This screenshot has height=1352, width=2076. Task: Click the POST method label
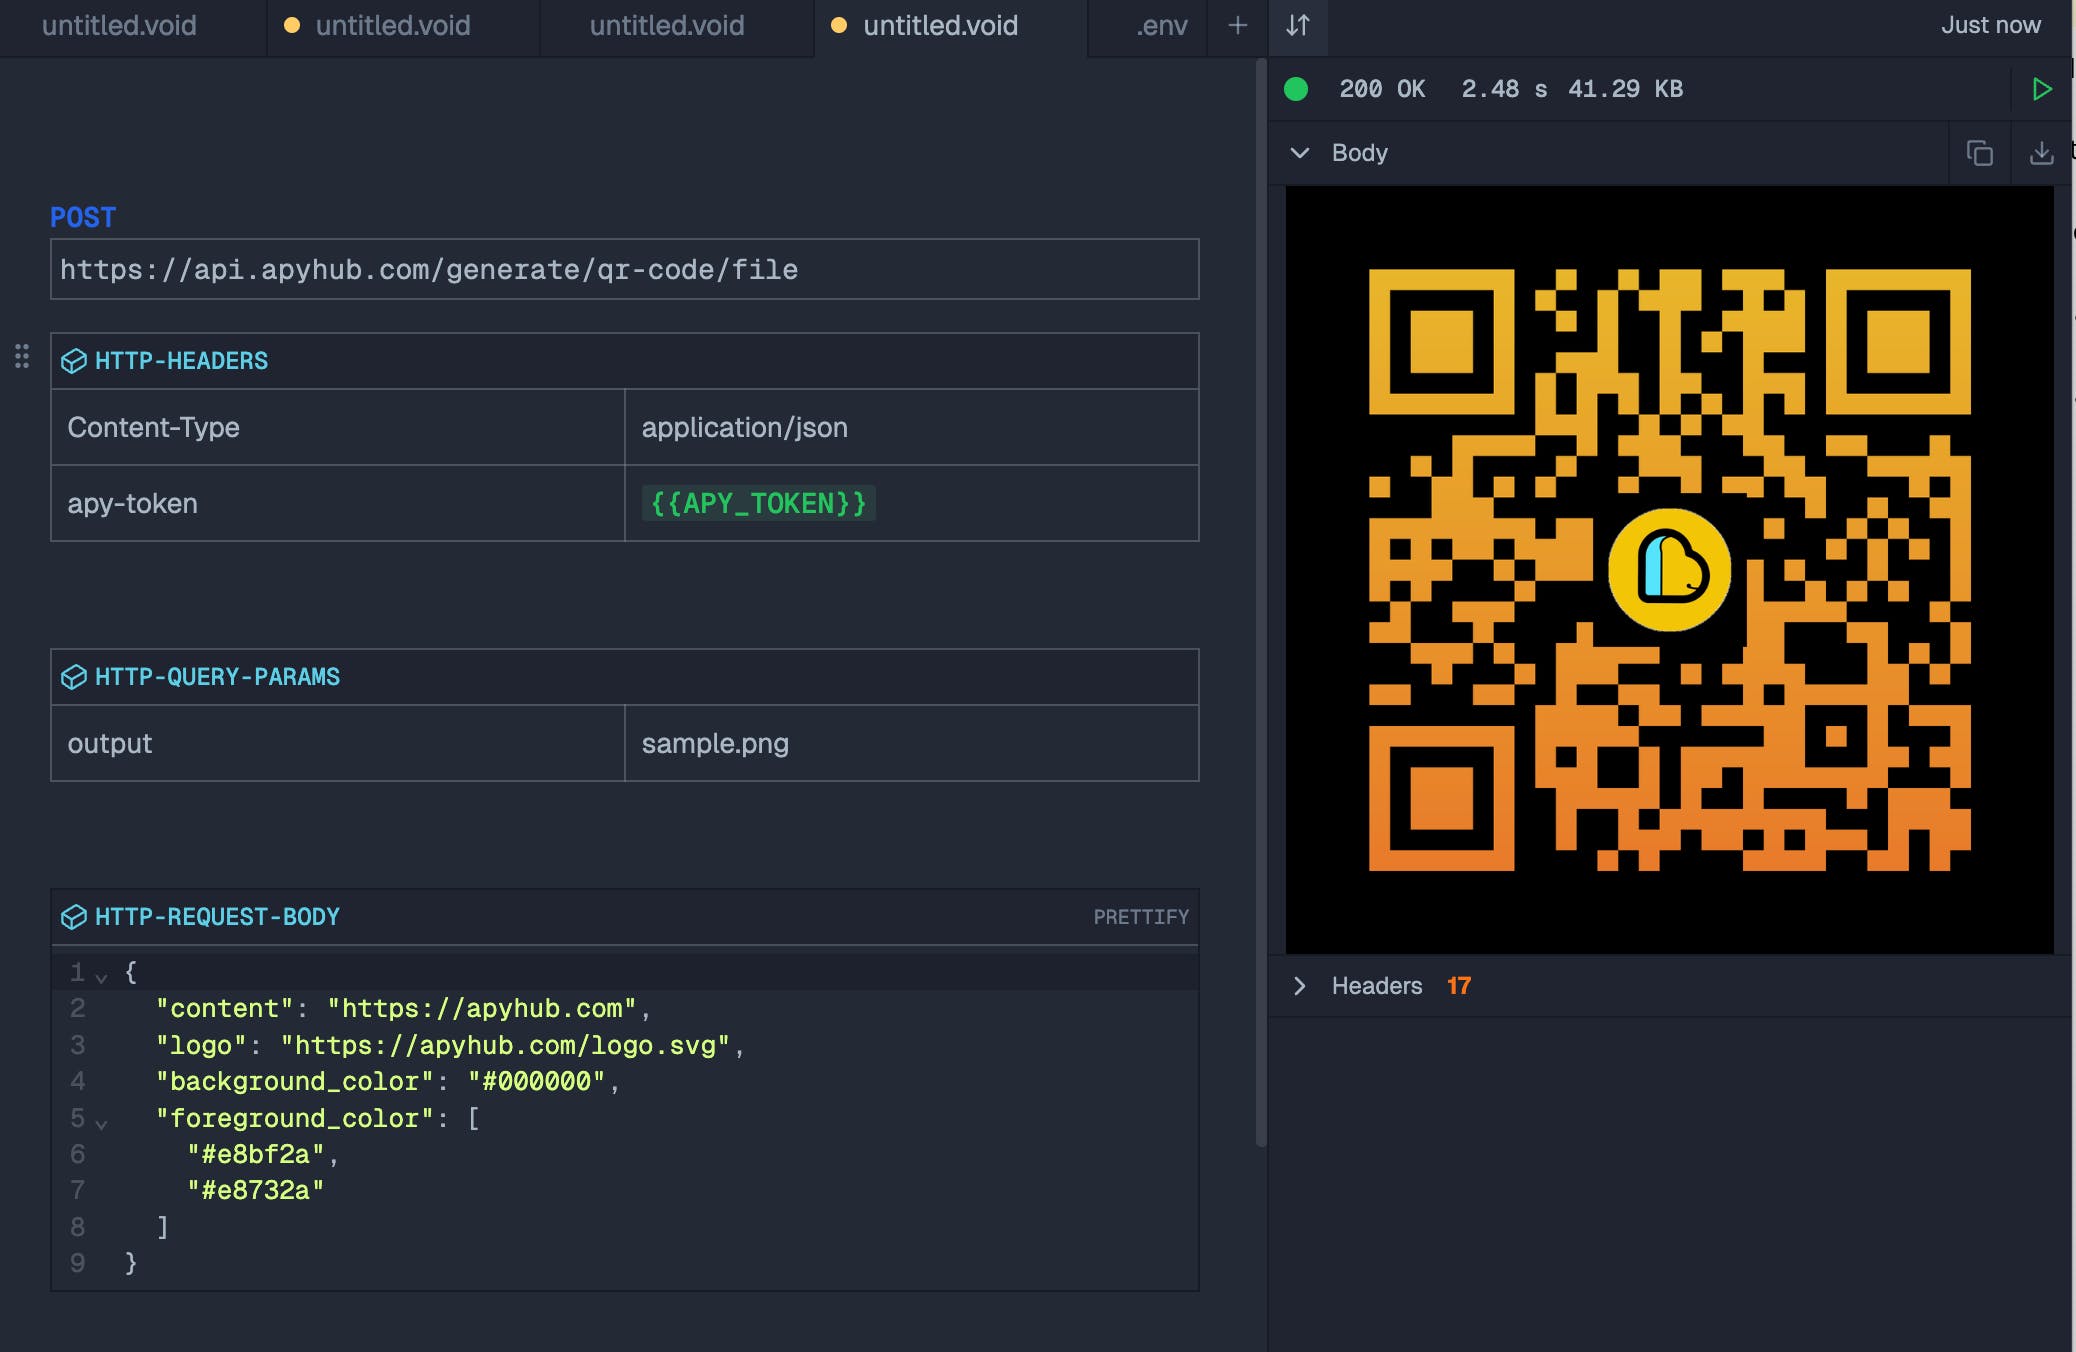[x=83, y=217]
